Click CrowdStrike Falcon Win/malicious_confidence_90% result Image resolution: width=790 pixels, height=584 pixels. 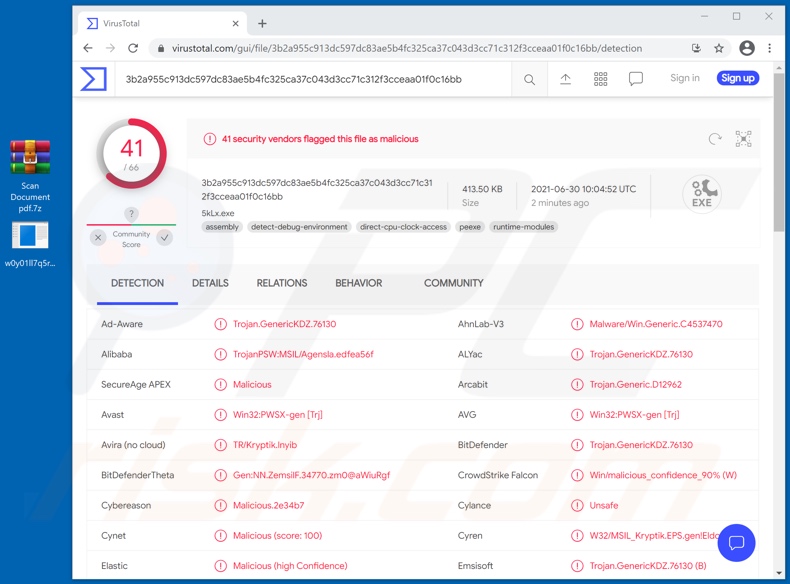pos(663,475)
